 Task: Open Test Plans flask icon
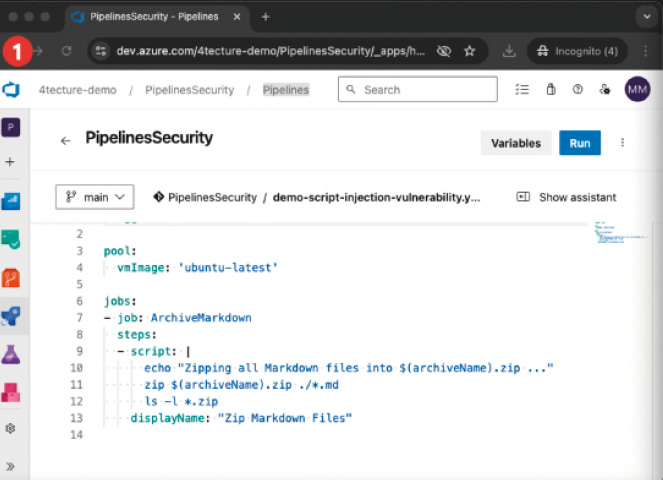coord(11,354)
